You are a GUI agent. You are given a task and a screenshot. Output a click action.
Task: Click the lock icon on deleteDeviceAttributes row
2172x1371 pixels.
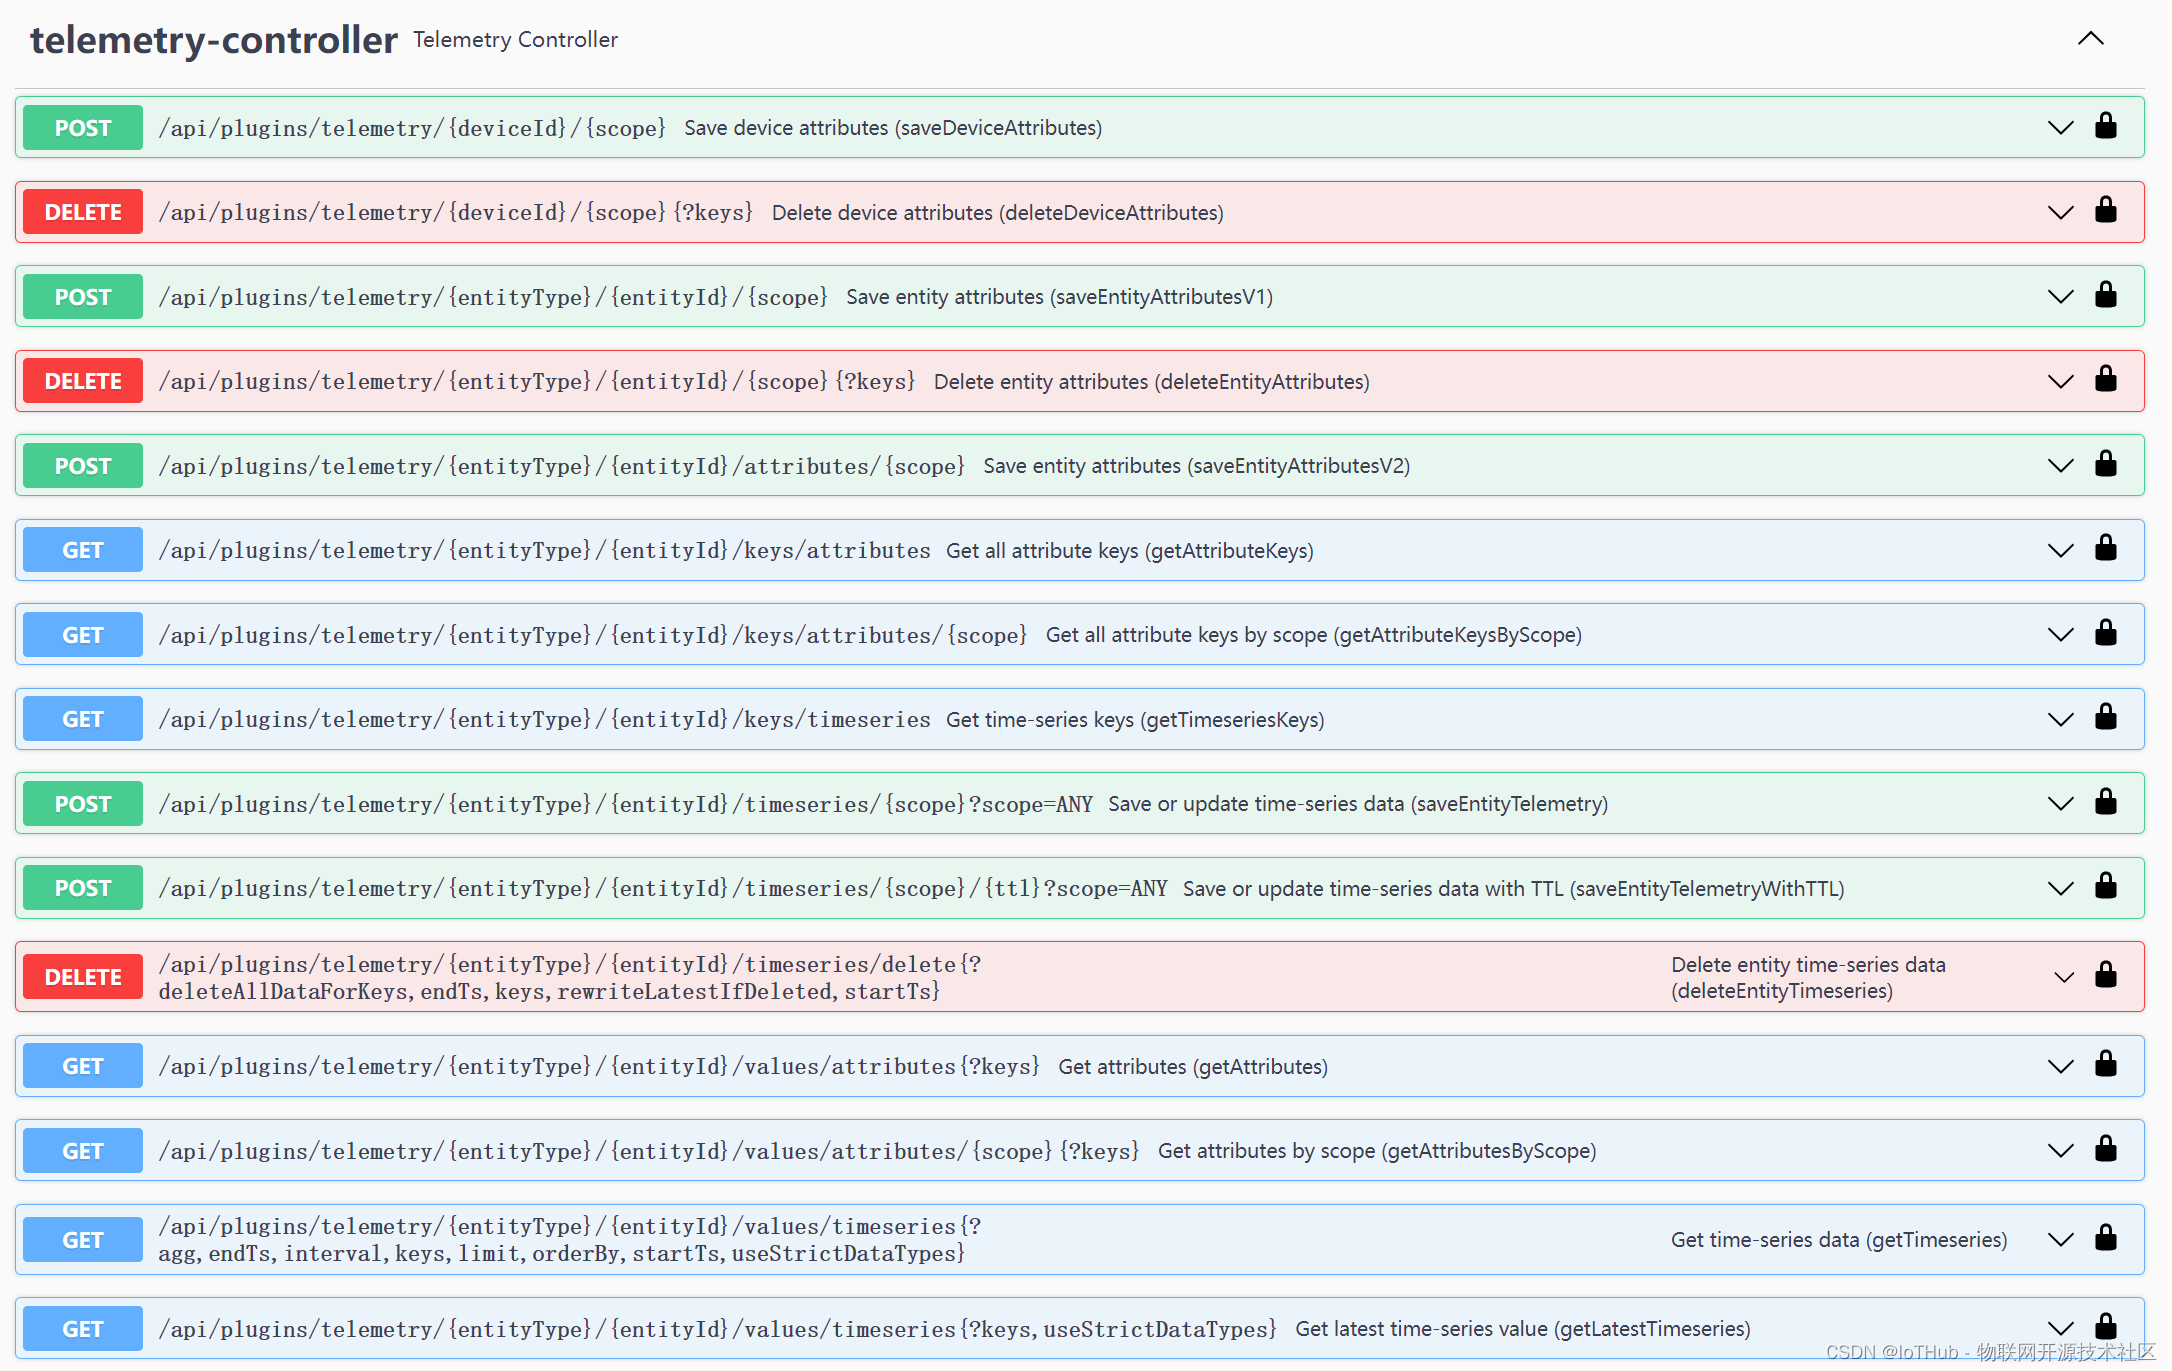click(x=2105, y=210)
